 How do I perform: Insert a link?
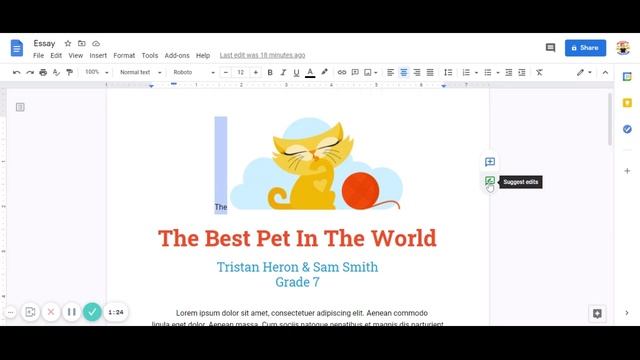click(342, 72)
